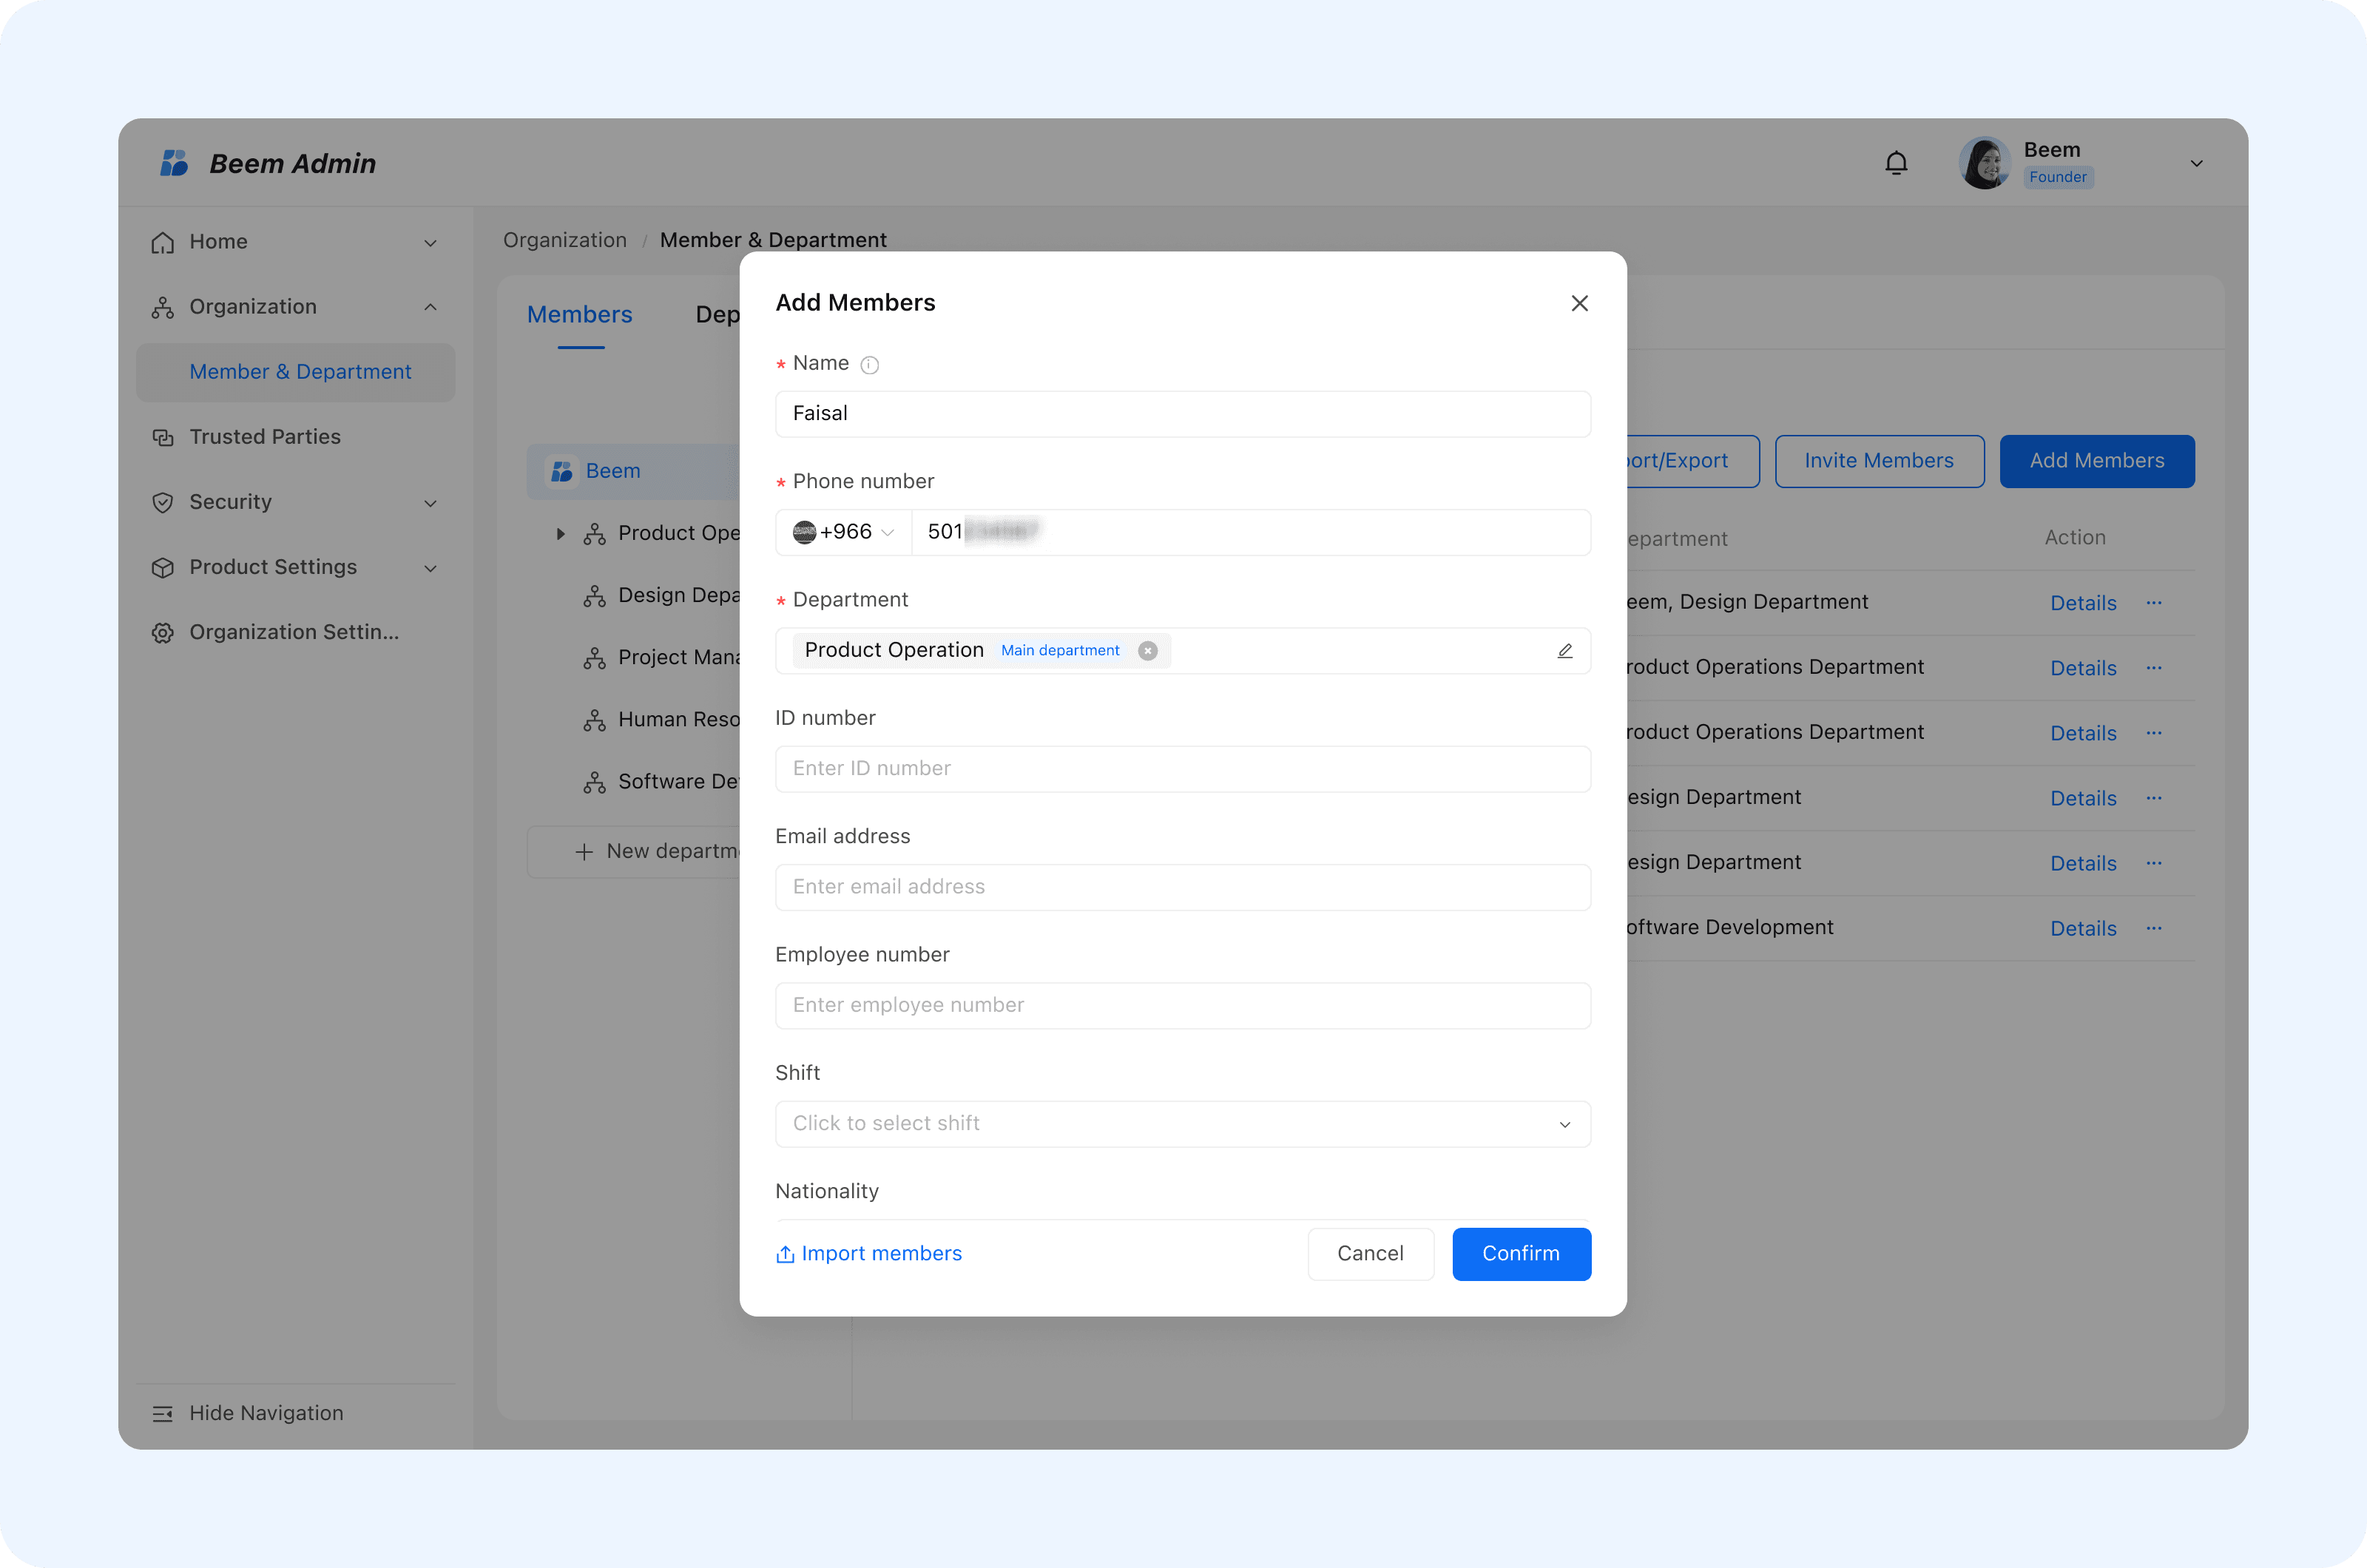The image size is (2367, 1568).
Task: Close the Add Members dialog
Action: tap(1579, 303)
